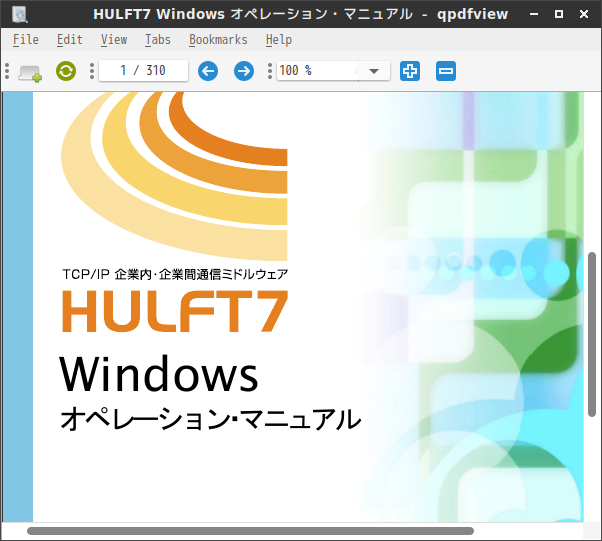Open the Help menu
This screenshot has width=602, height=541.
(x=279, y=40)
